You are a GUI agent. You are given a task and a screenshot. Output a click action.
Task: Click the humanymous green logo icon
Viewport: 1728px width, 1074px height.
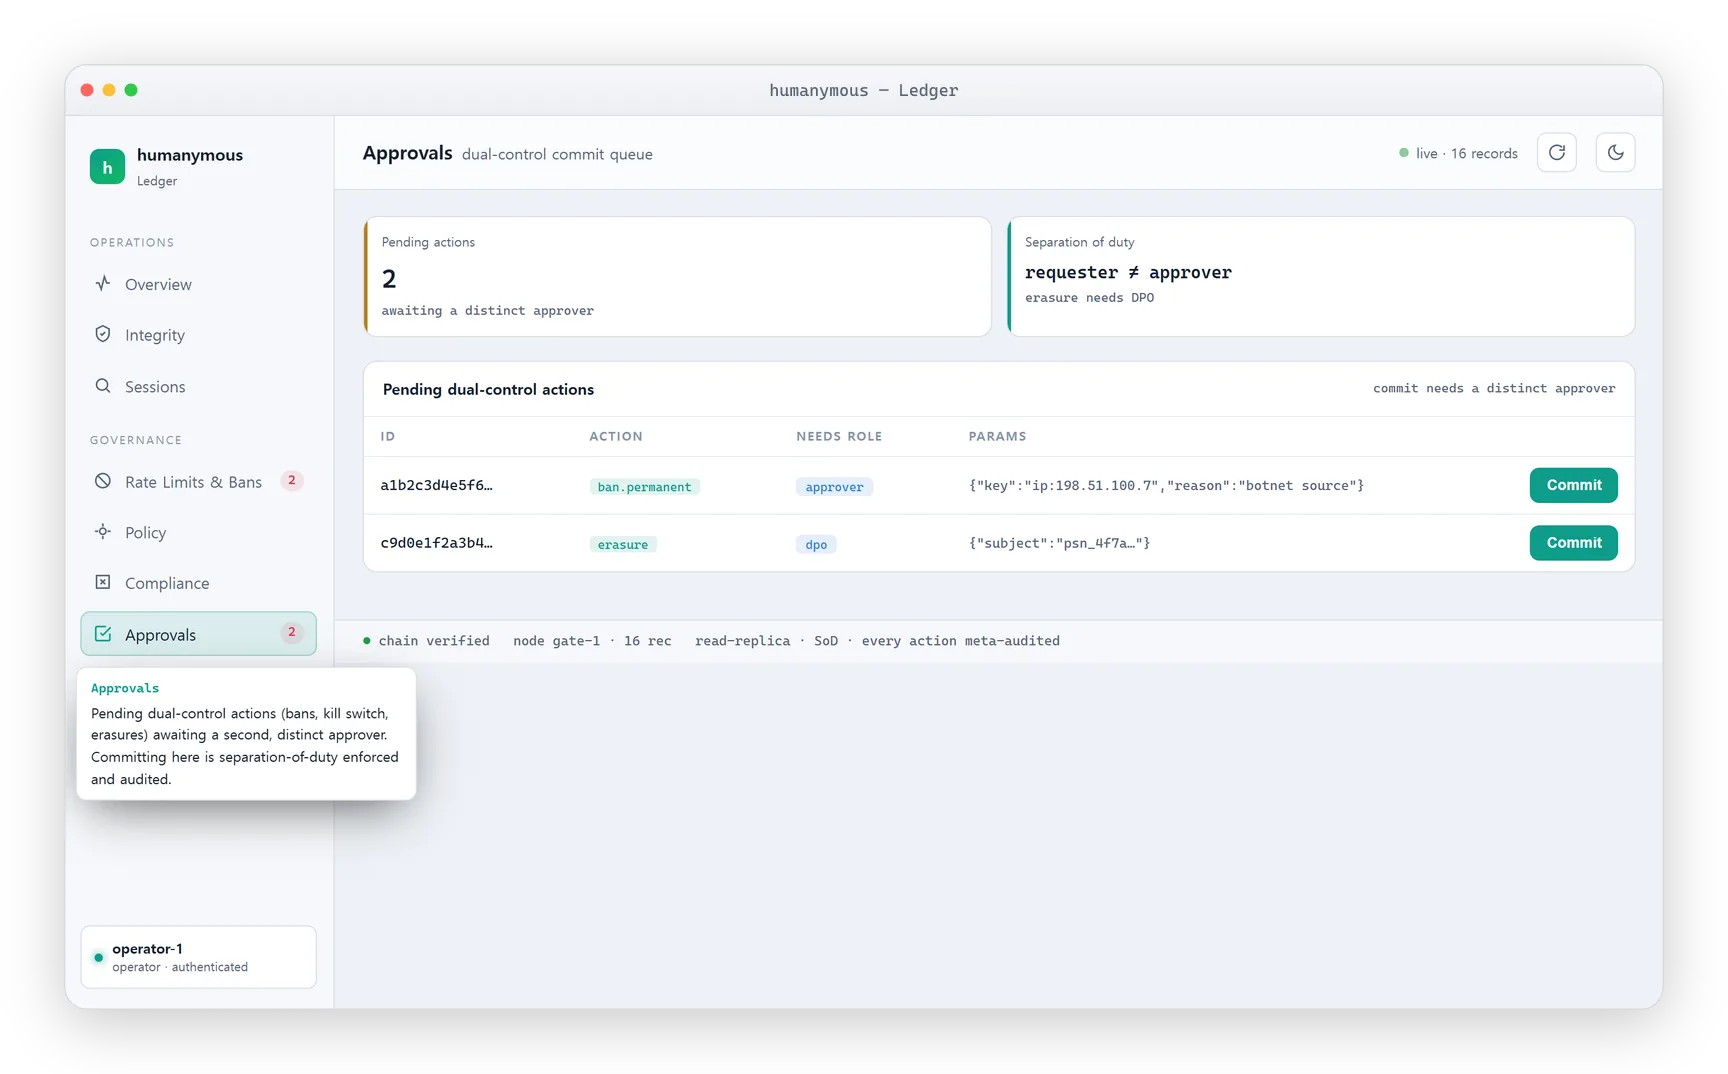tap(107, 167)
